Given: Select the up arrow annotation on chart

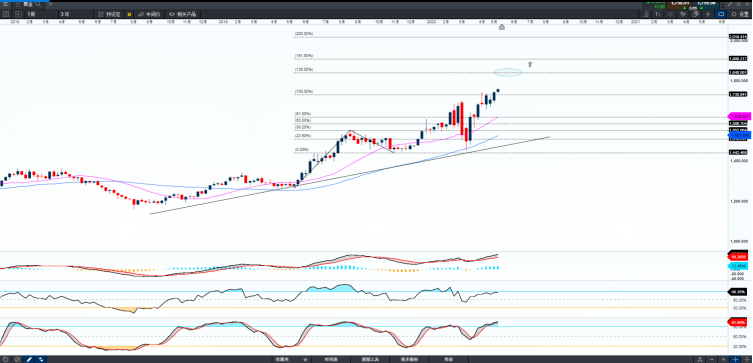Looking at the screenshot, I should coord(530,64).
